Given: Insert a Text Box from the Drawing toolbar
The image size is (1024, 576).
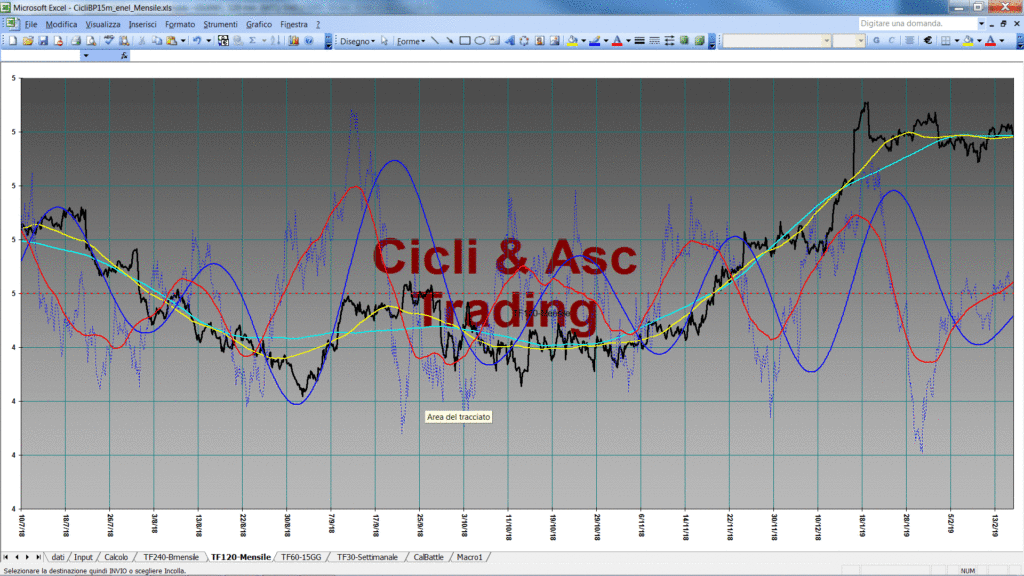Looking at the screenshot, I should 494,40.
